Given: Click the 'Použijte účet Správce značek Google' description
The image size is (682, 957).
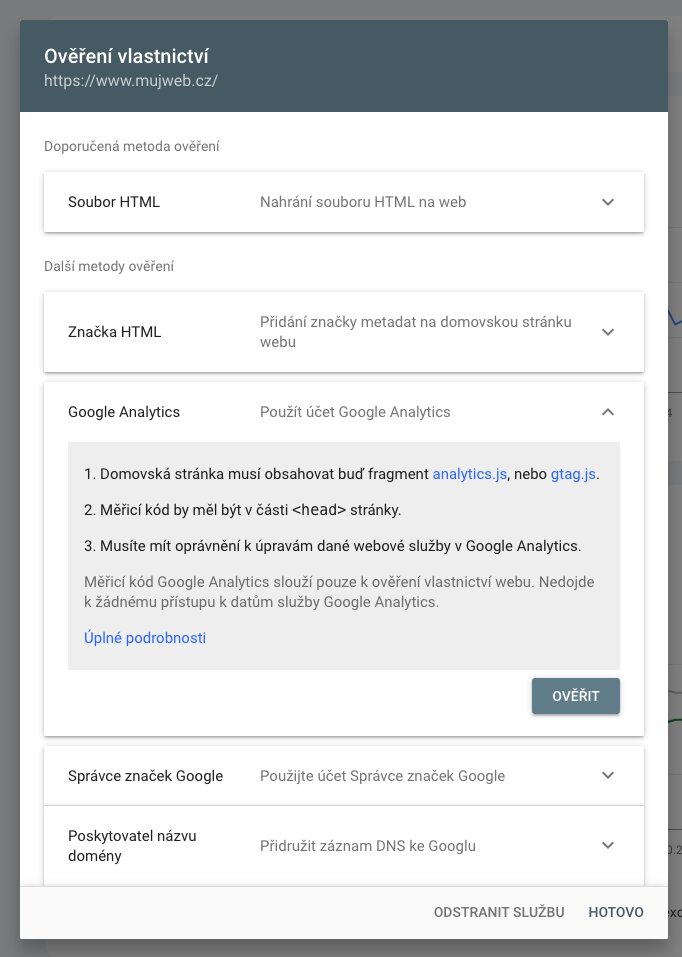Looking at the screenshot, I should click(382, 776).
